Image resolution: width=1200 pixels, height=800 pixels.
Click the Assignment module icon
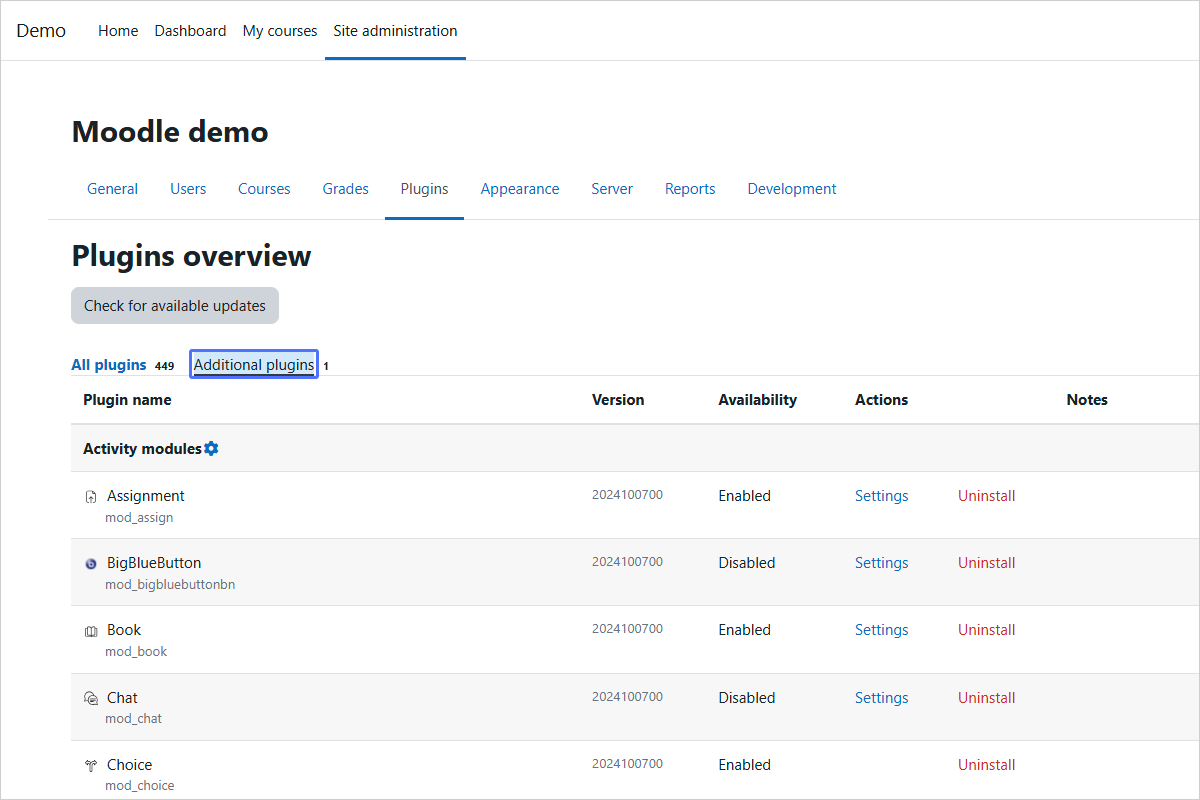(91, 497)
